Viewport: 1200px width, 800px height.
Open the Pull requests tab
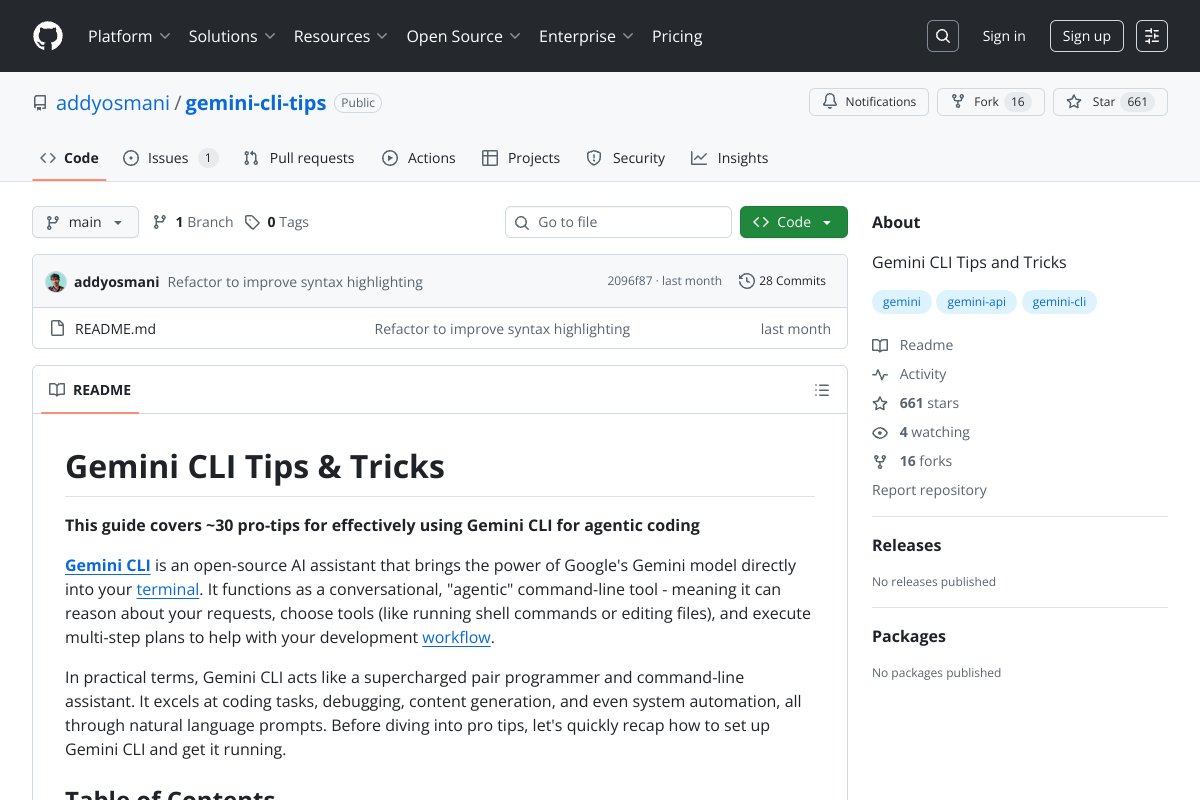tap(299, 158)
